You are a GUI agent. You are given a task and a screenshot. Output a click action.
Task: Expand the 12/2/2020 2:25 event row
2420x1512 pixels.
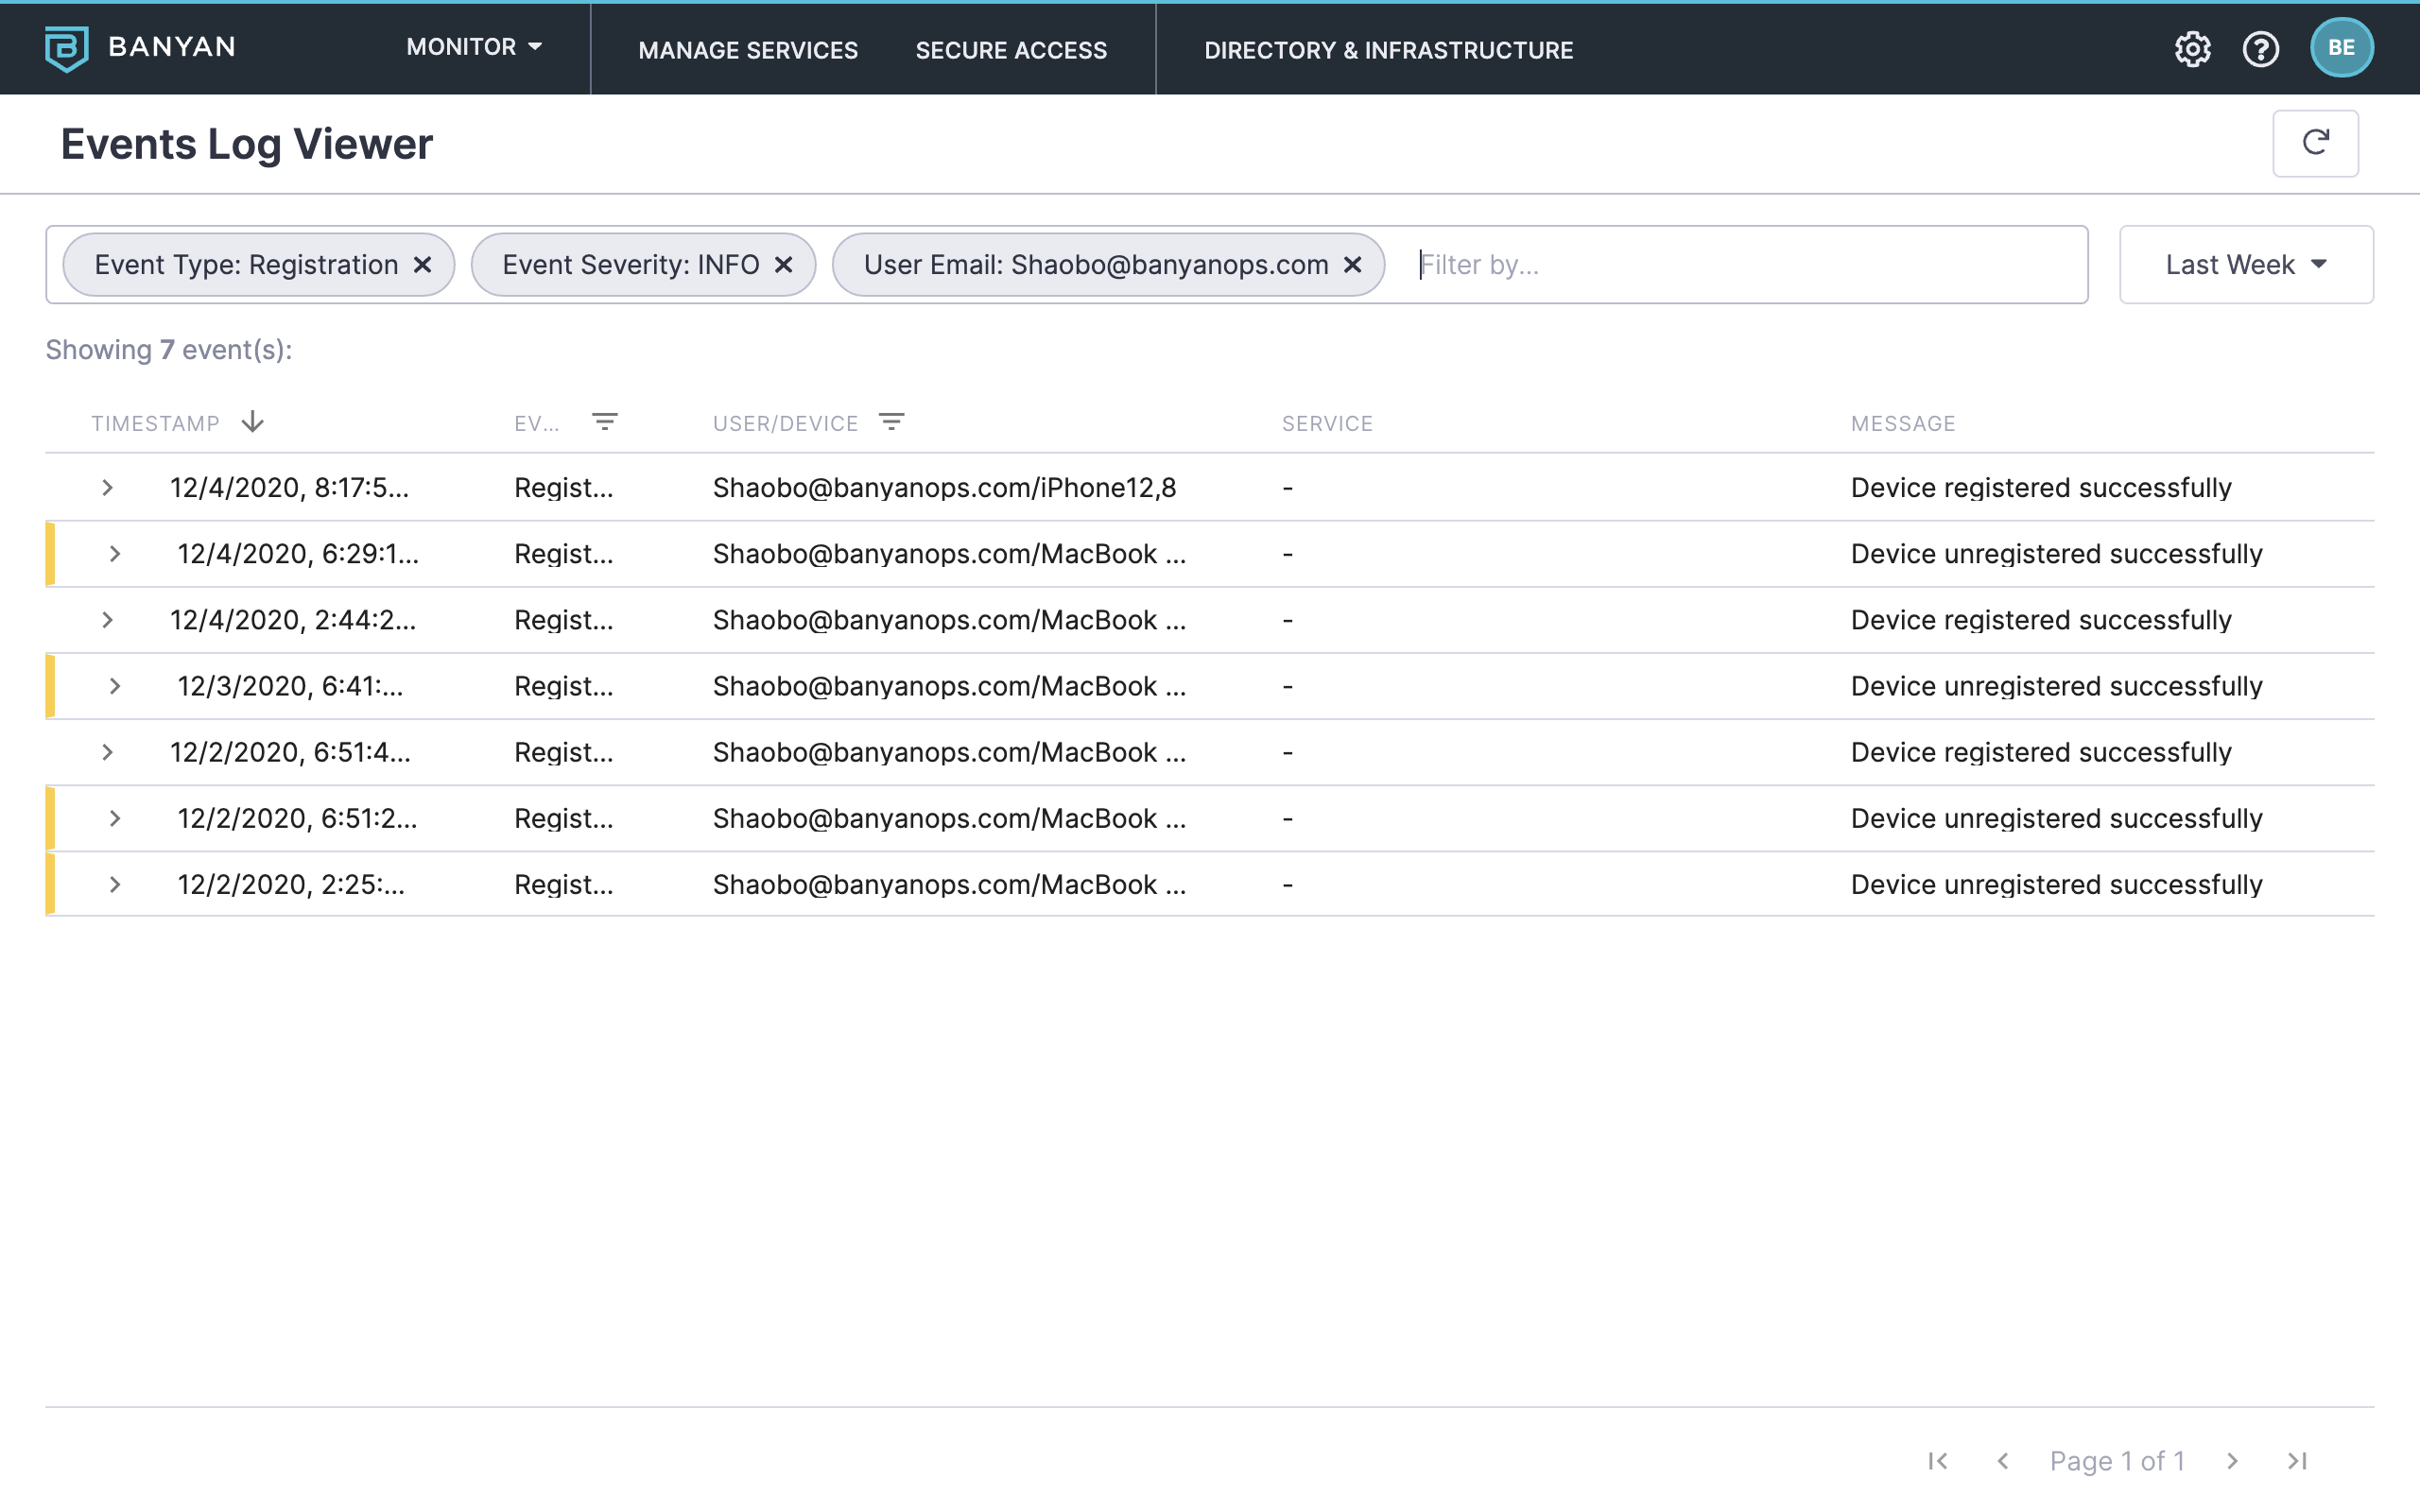pyautogui.click(x=114, y=884)
